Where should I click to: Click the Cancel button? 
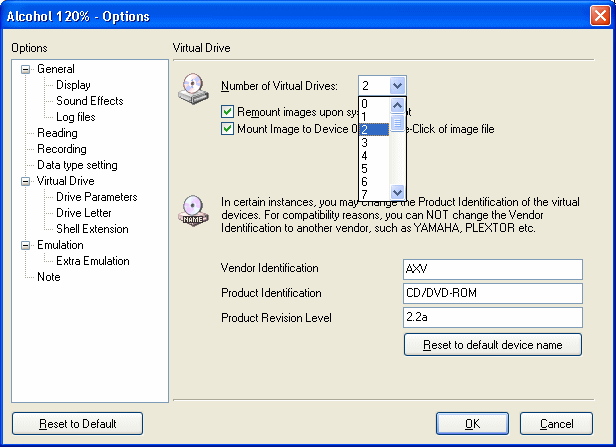(x=556, y=423)
